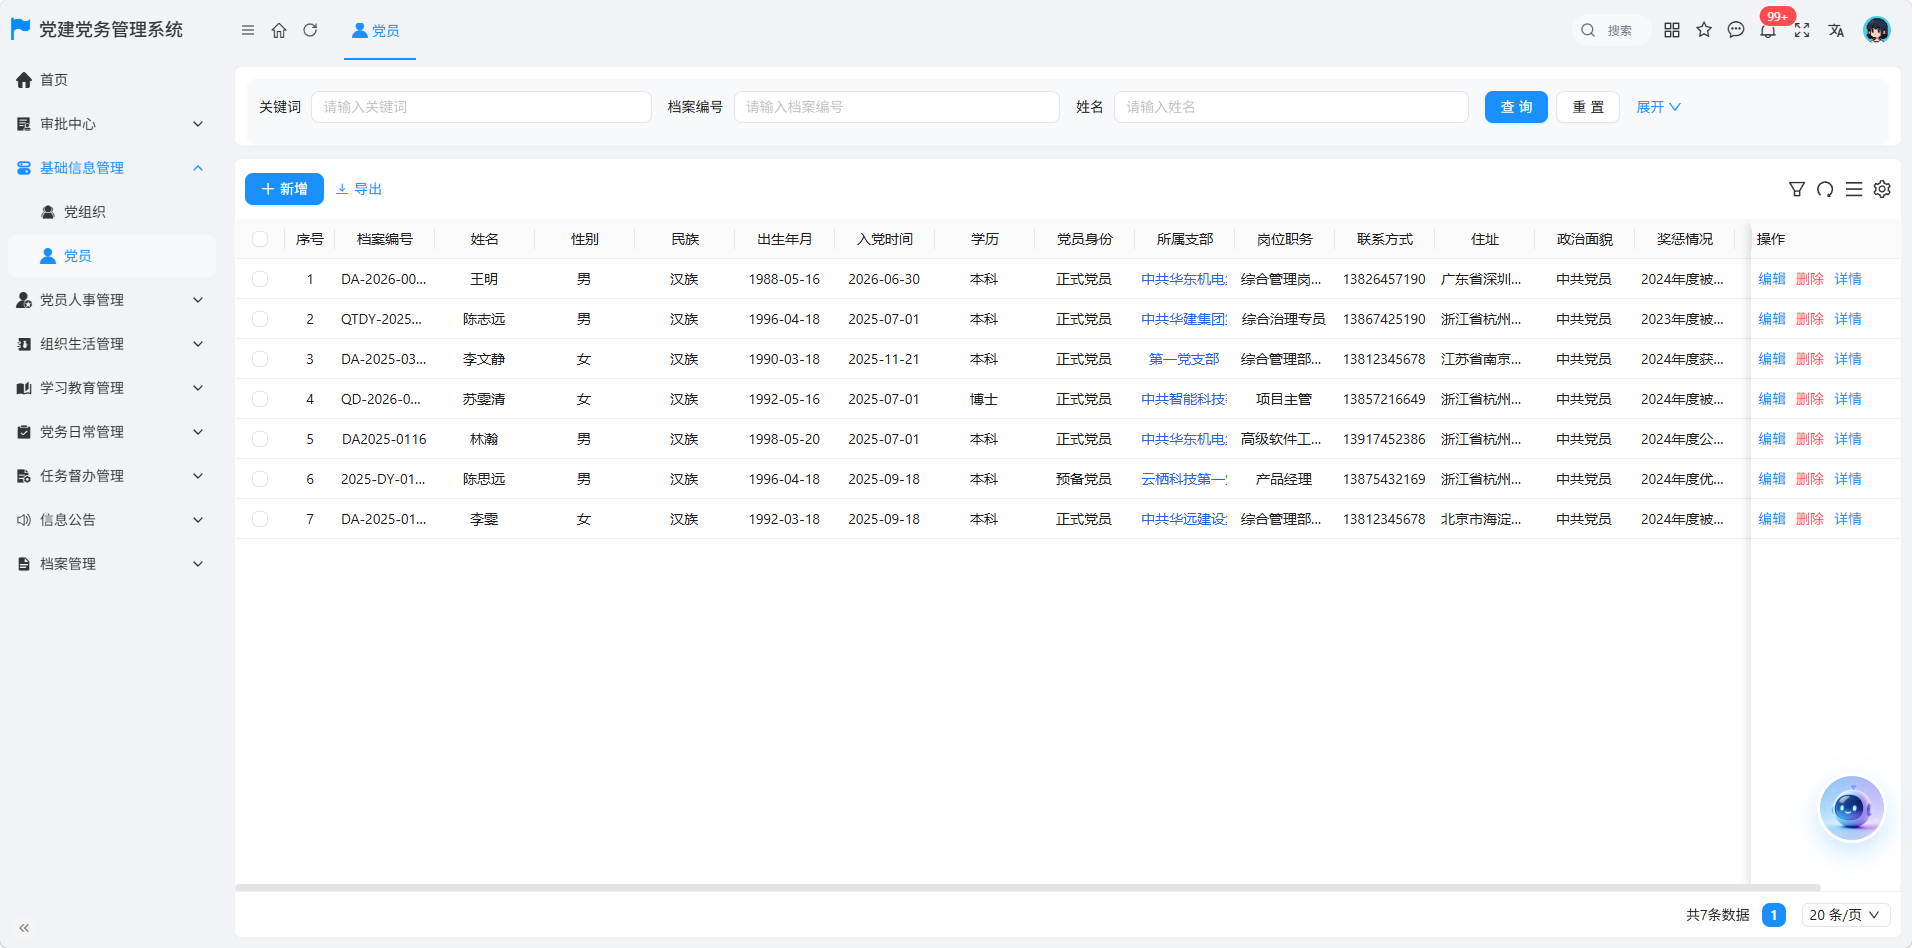Expand the 审批中心 sidebar menu
The width and height of the screenshot is (1912, 948).
(x=111, y=124)
